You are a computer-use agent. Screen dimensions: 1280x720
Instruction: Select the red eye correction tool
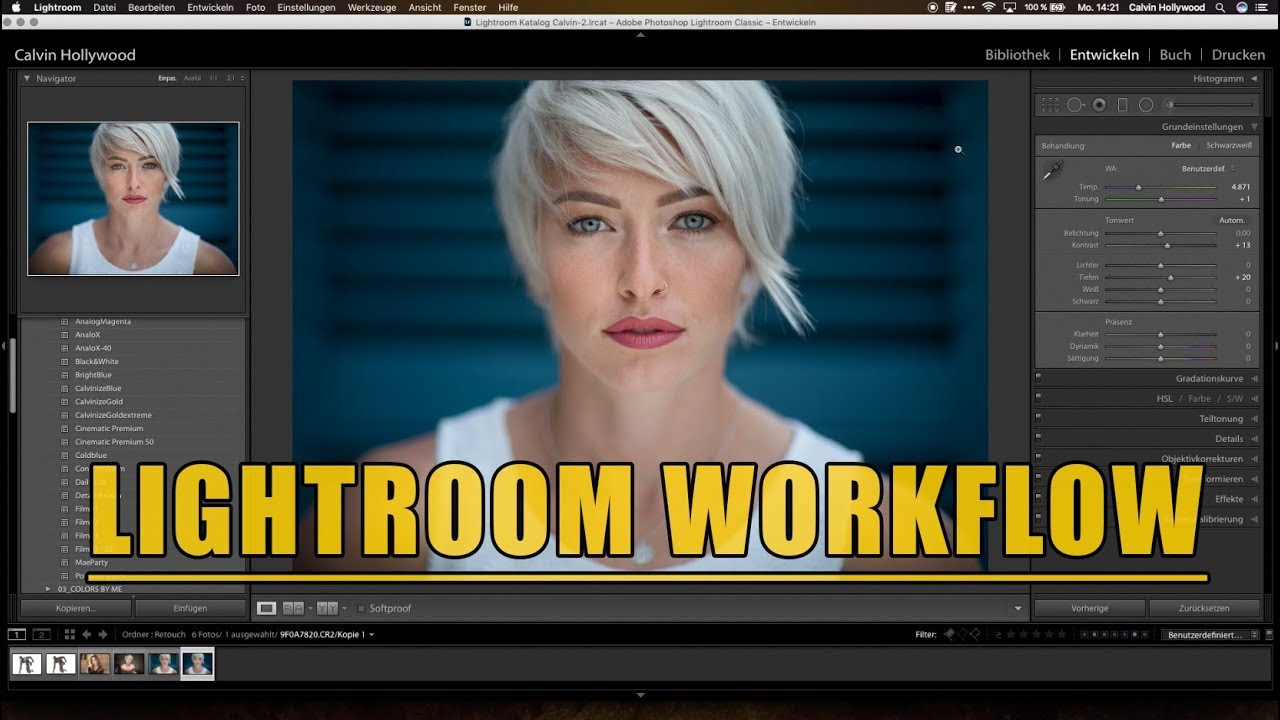click(x=1099, y=104)
